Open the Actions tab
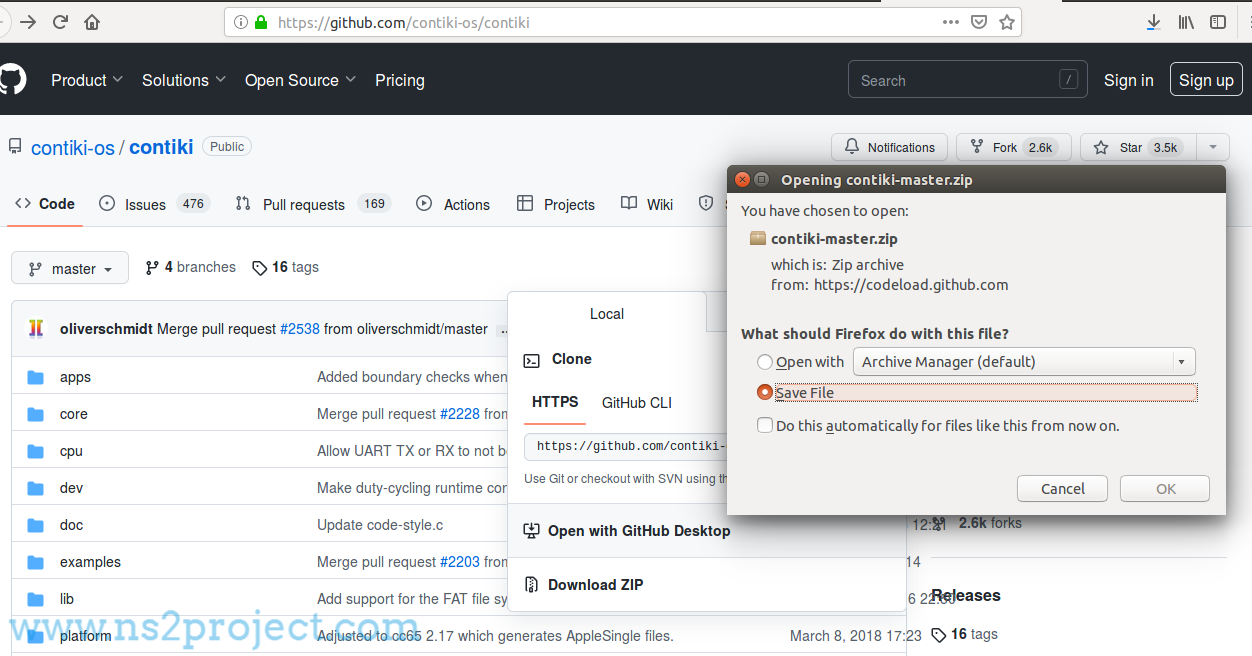 453,204
